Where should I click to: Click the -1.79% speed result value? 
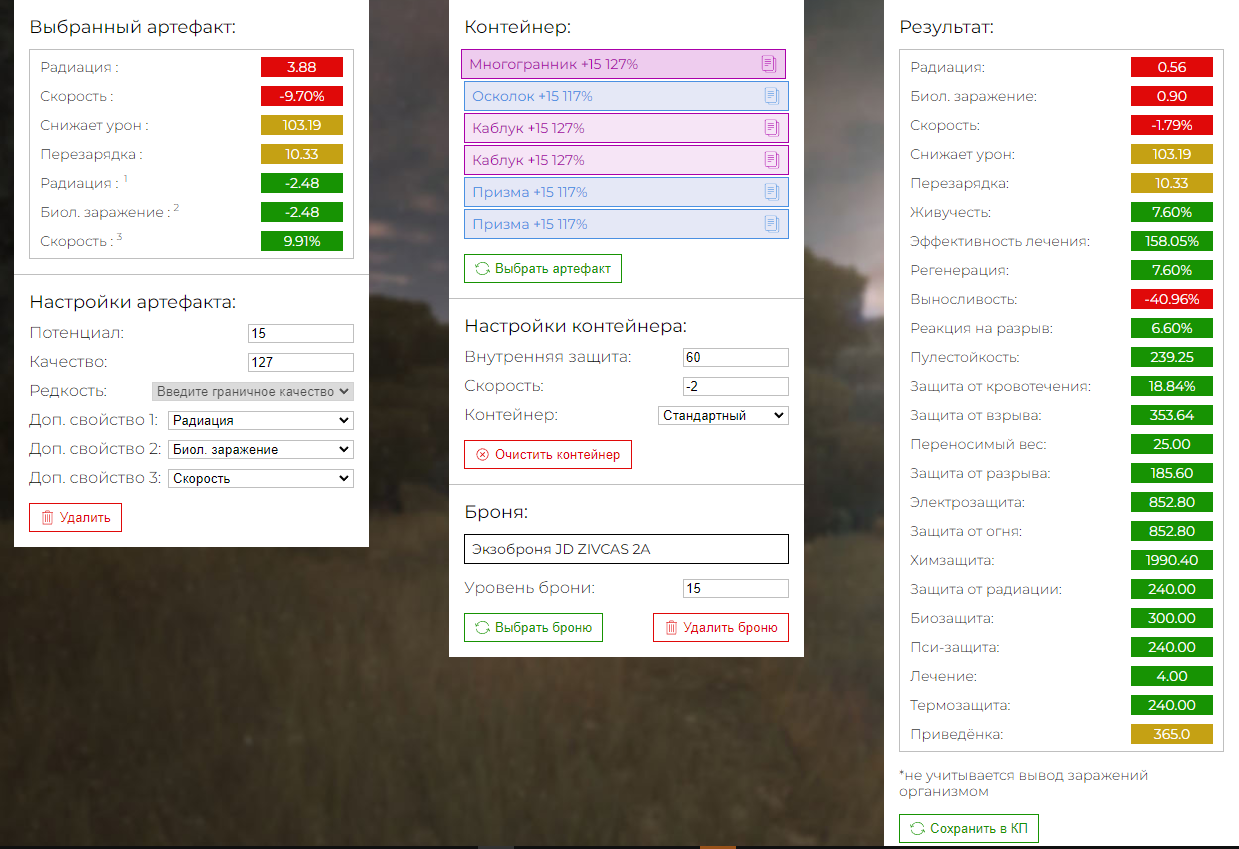pos(1172,125)
